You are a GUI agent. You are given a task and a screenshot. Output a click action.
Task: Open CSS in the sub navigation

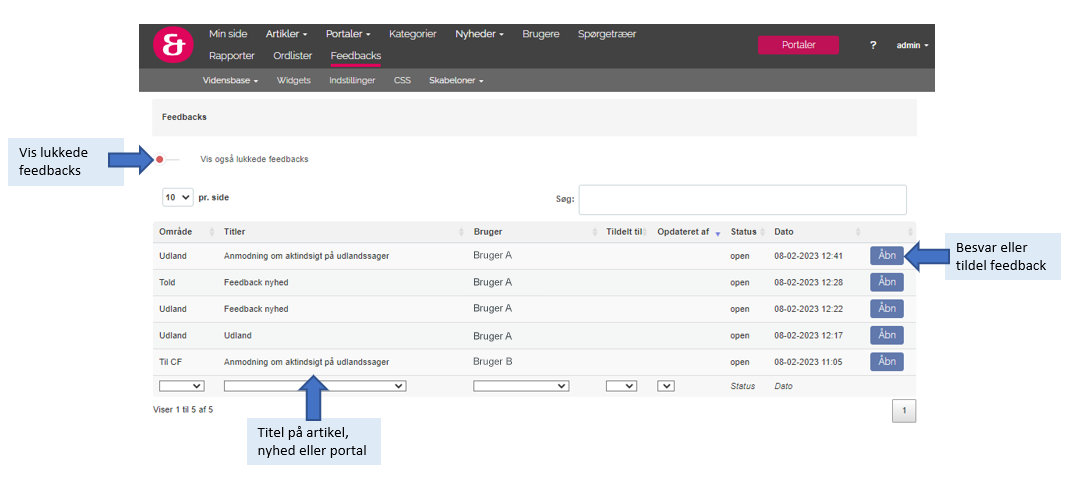(402, 80)
